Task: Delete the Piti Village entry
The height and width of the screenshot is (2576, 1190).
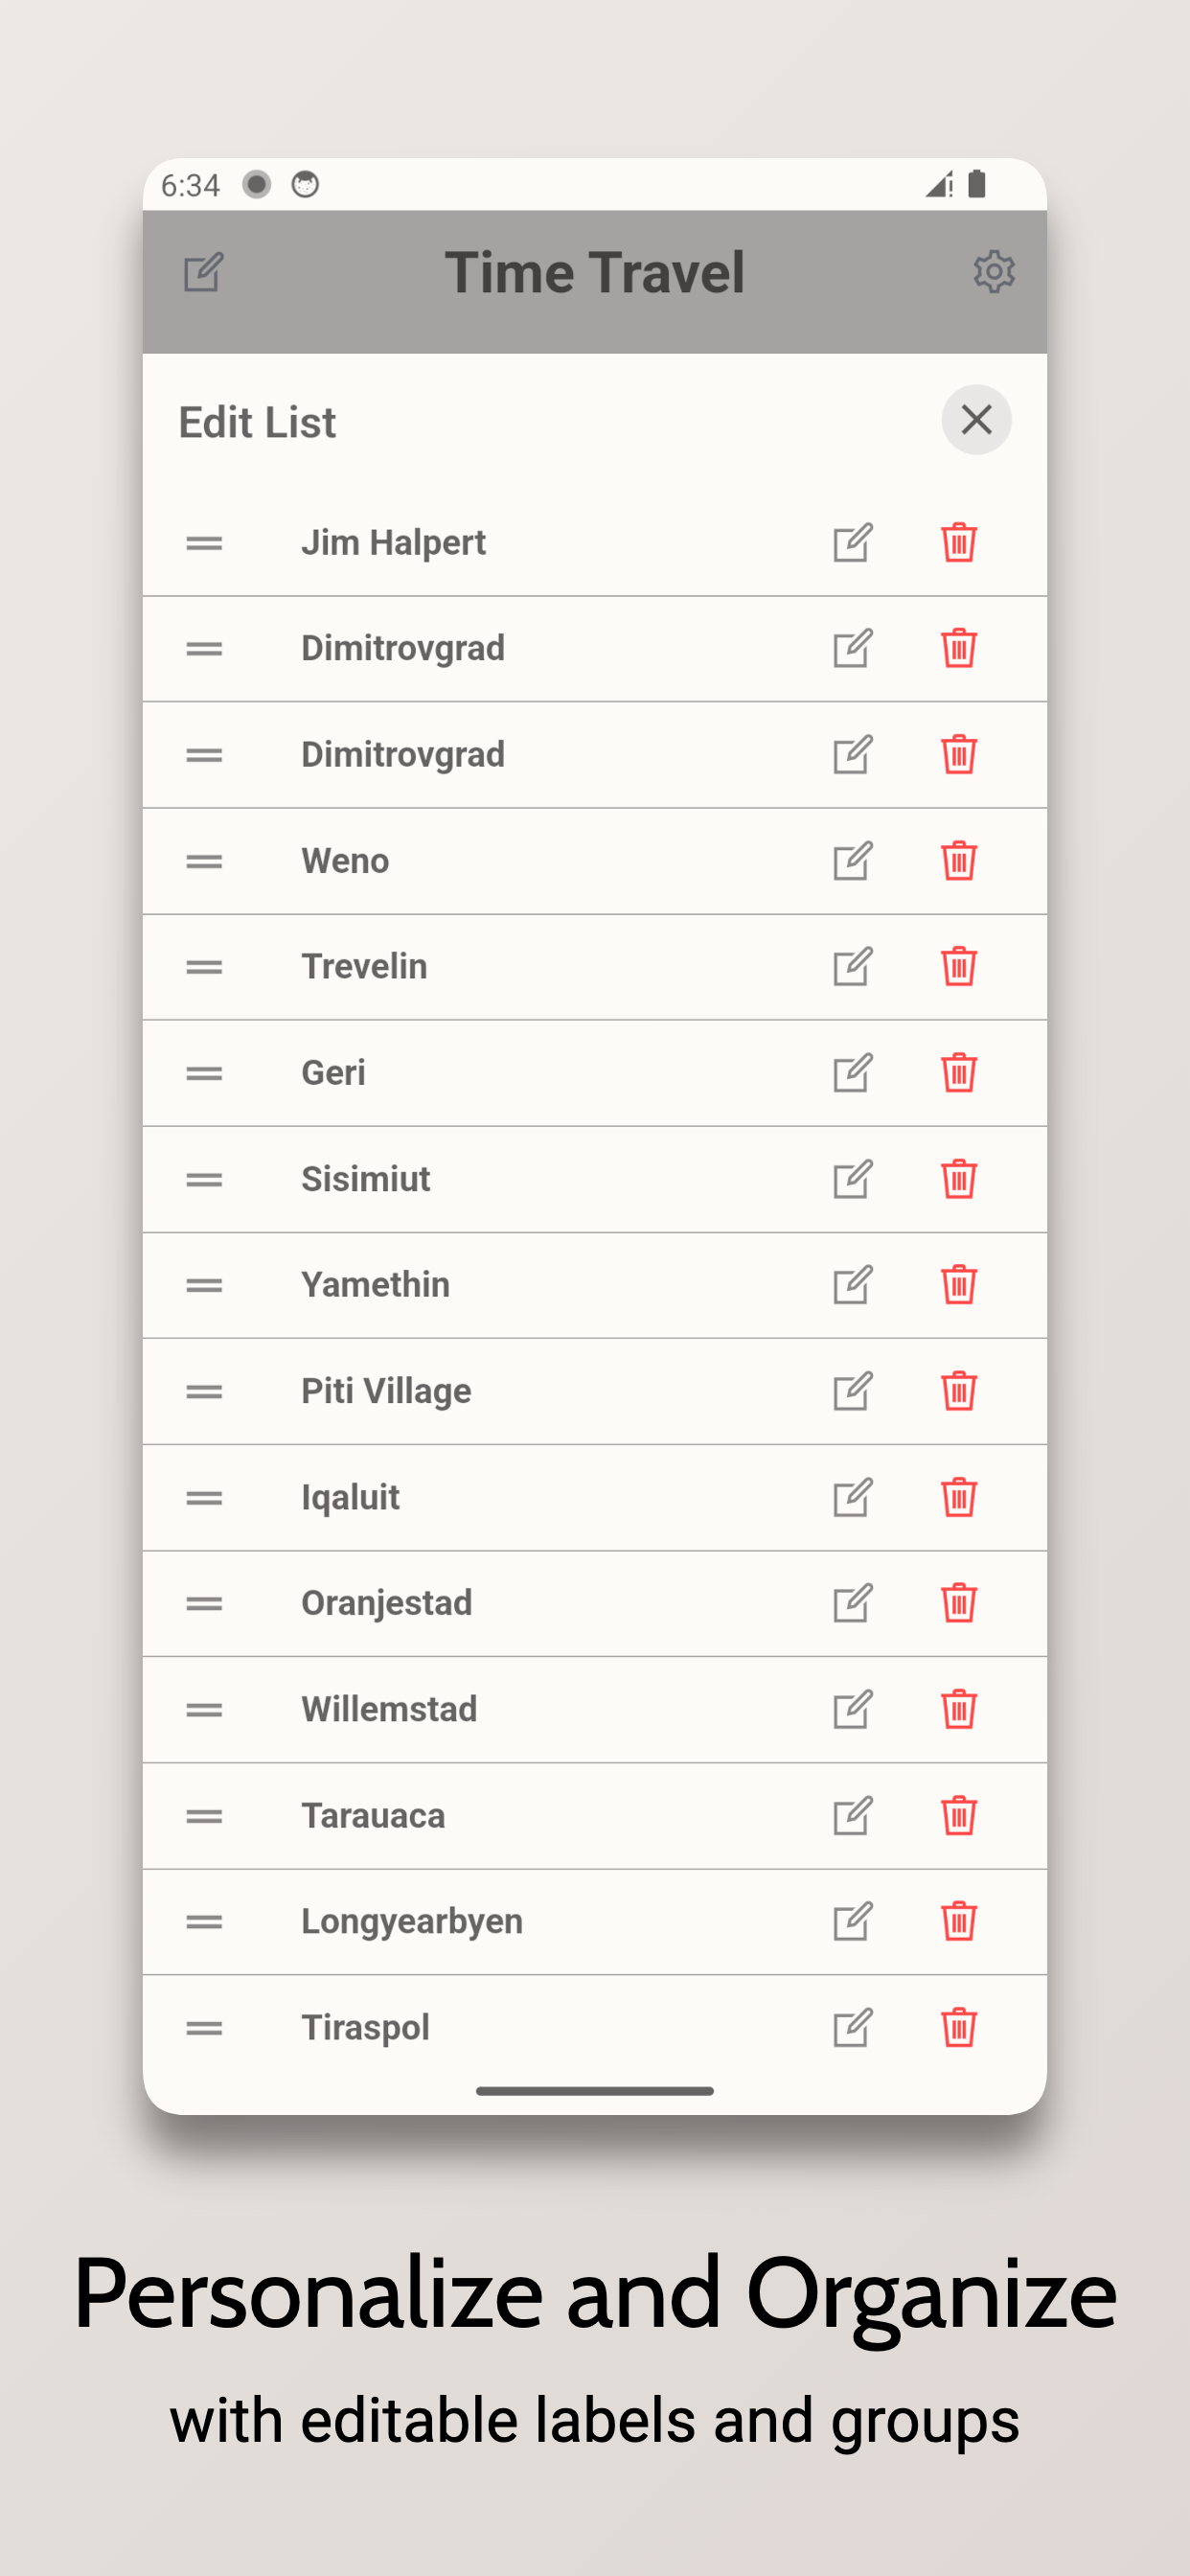Action: (958, 1391)
